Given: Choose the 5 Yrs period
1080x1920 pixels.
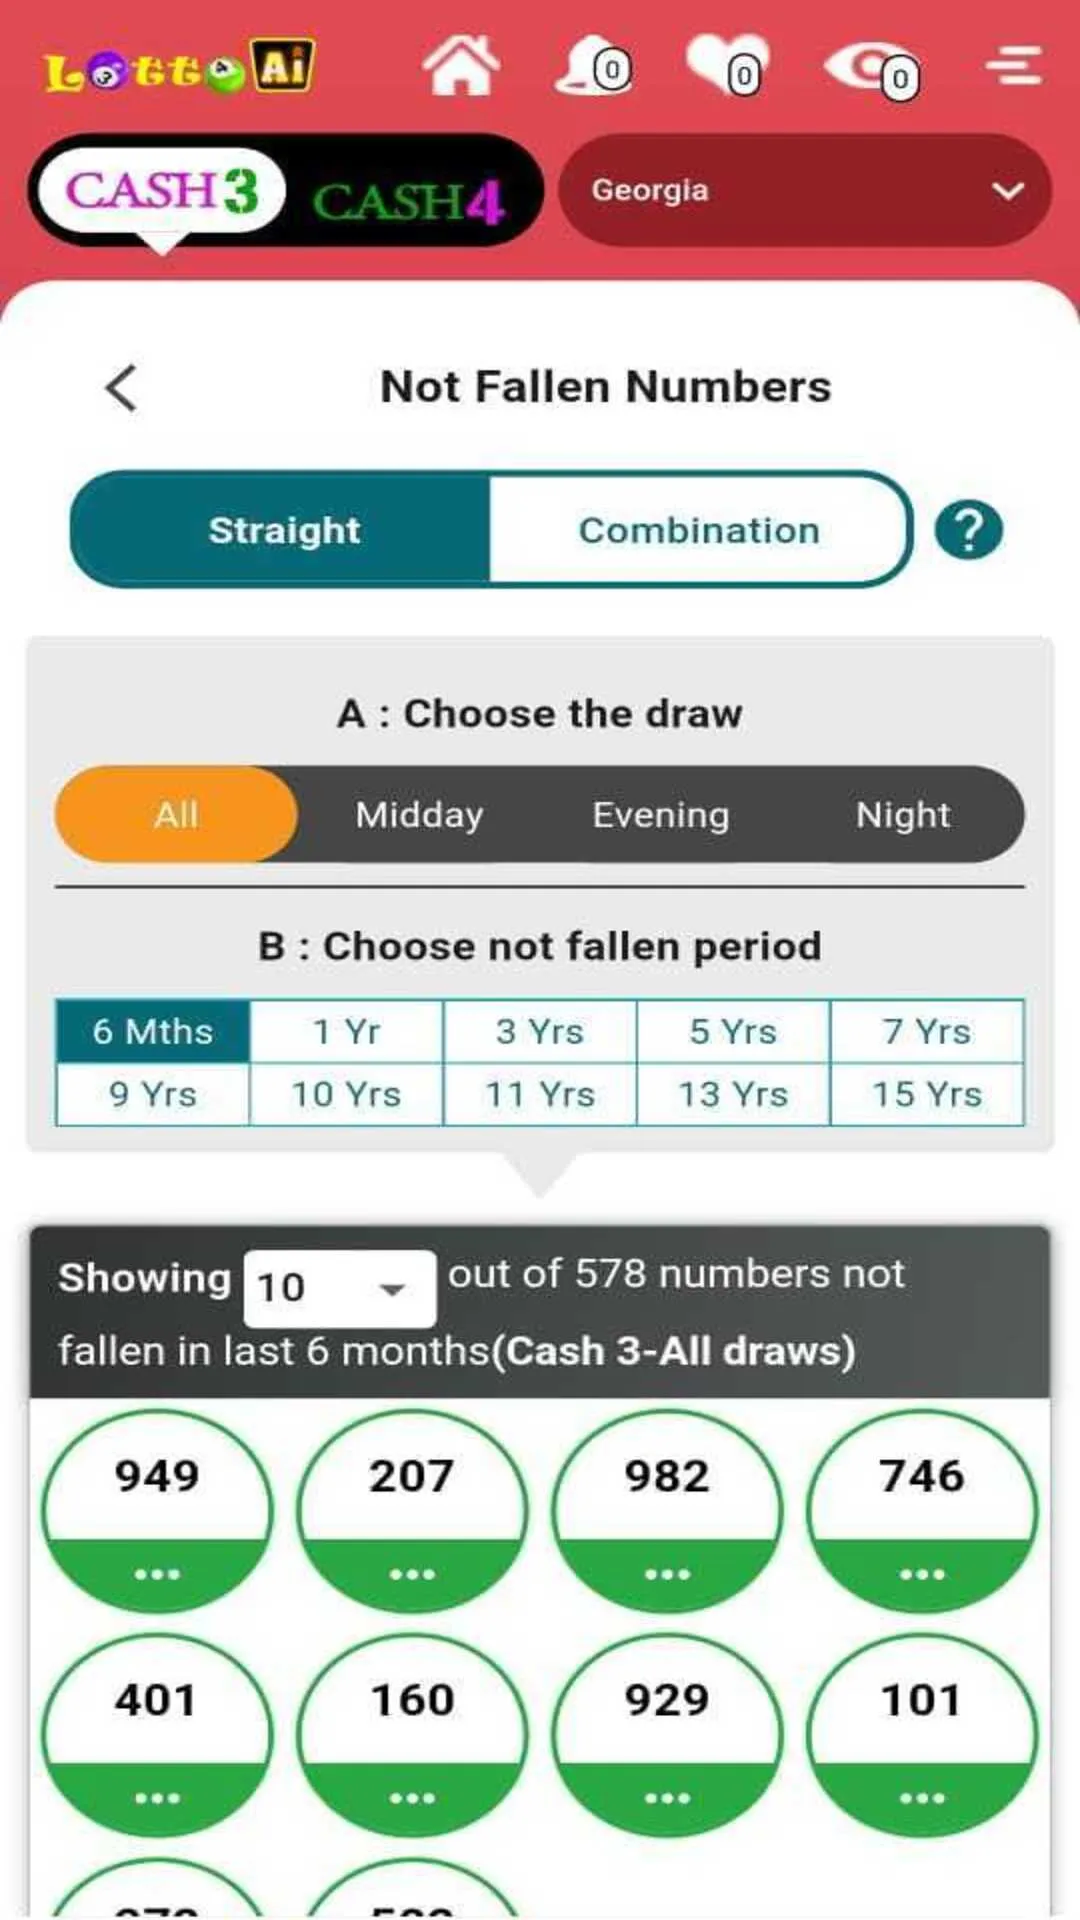Looking at the screenshot, I should coord(733,1031).
